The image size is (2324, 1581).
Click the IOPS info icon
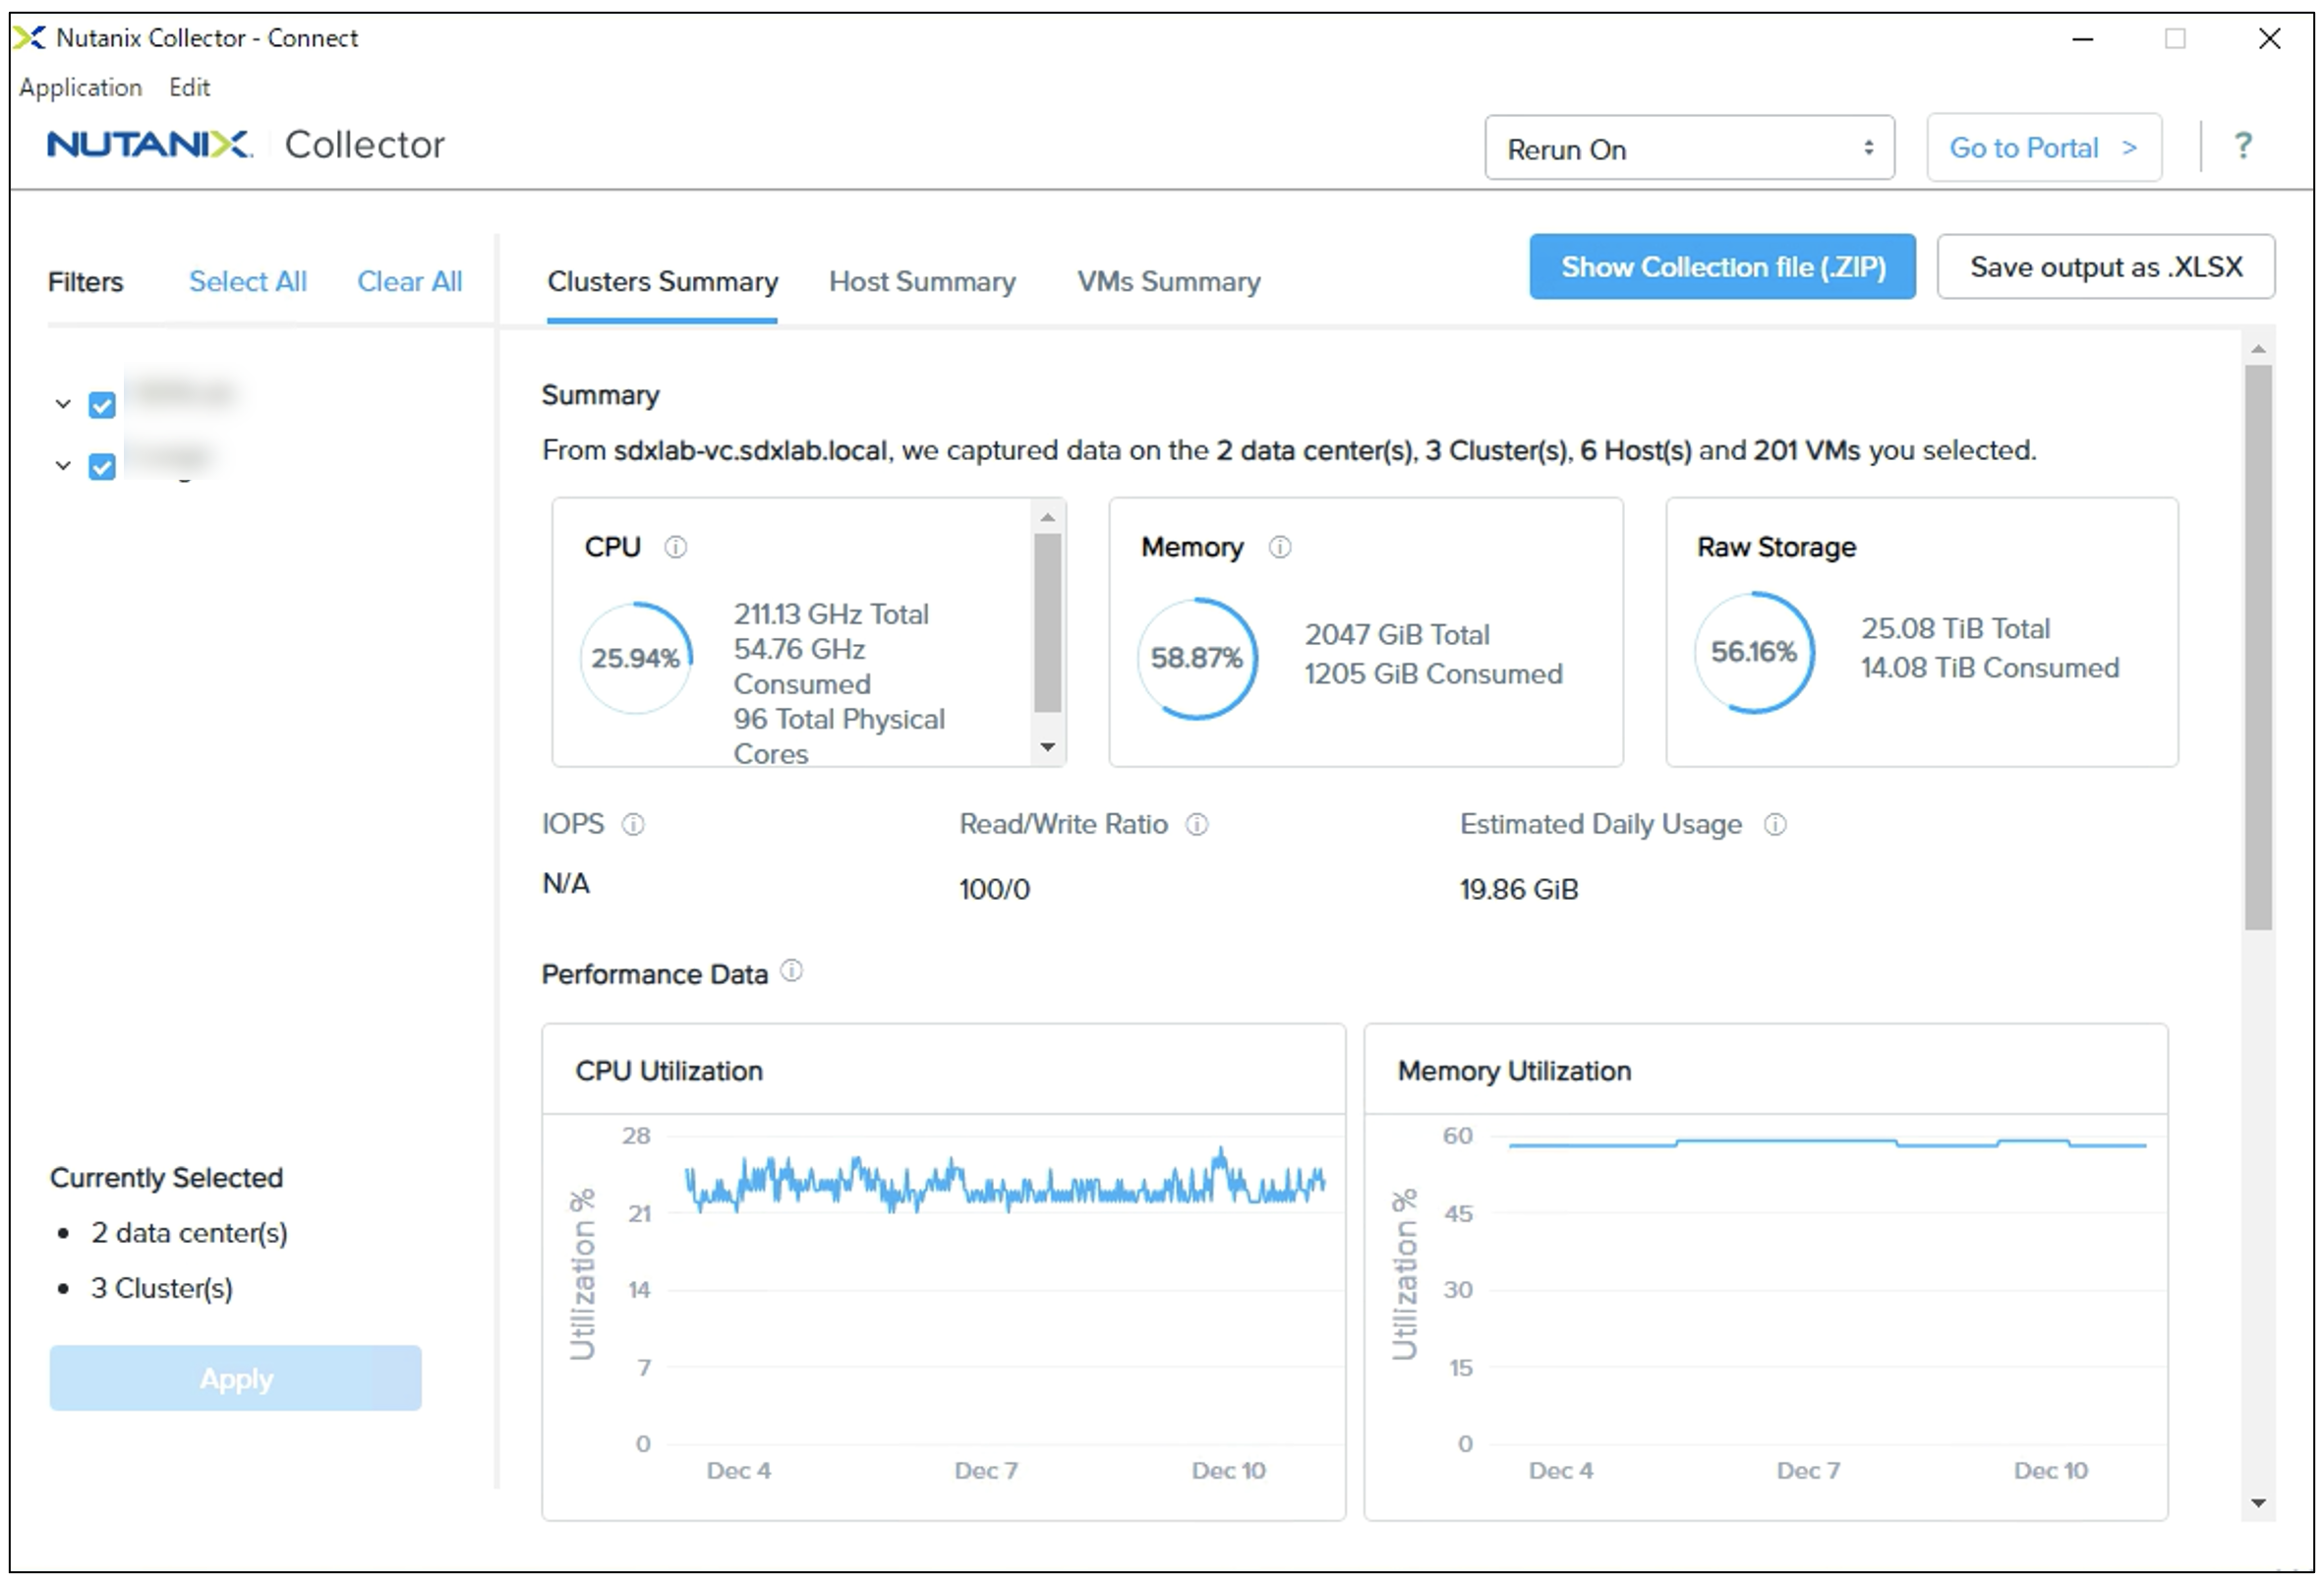633,824
